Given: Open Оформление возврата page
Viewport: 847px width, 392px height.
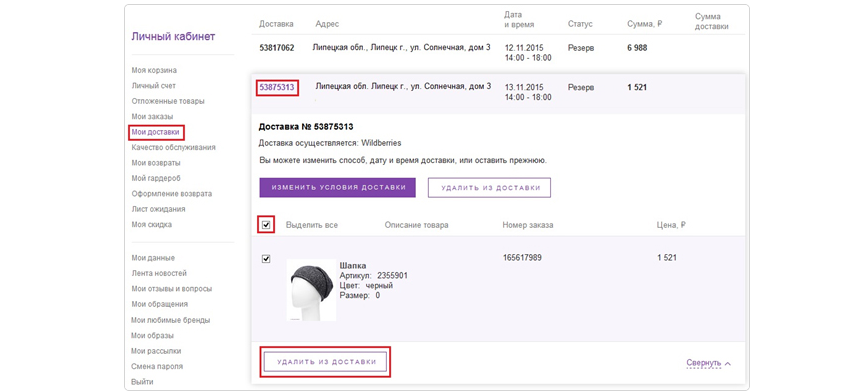Looking at the screenshot, I should [x=172, y=193].
